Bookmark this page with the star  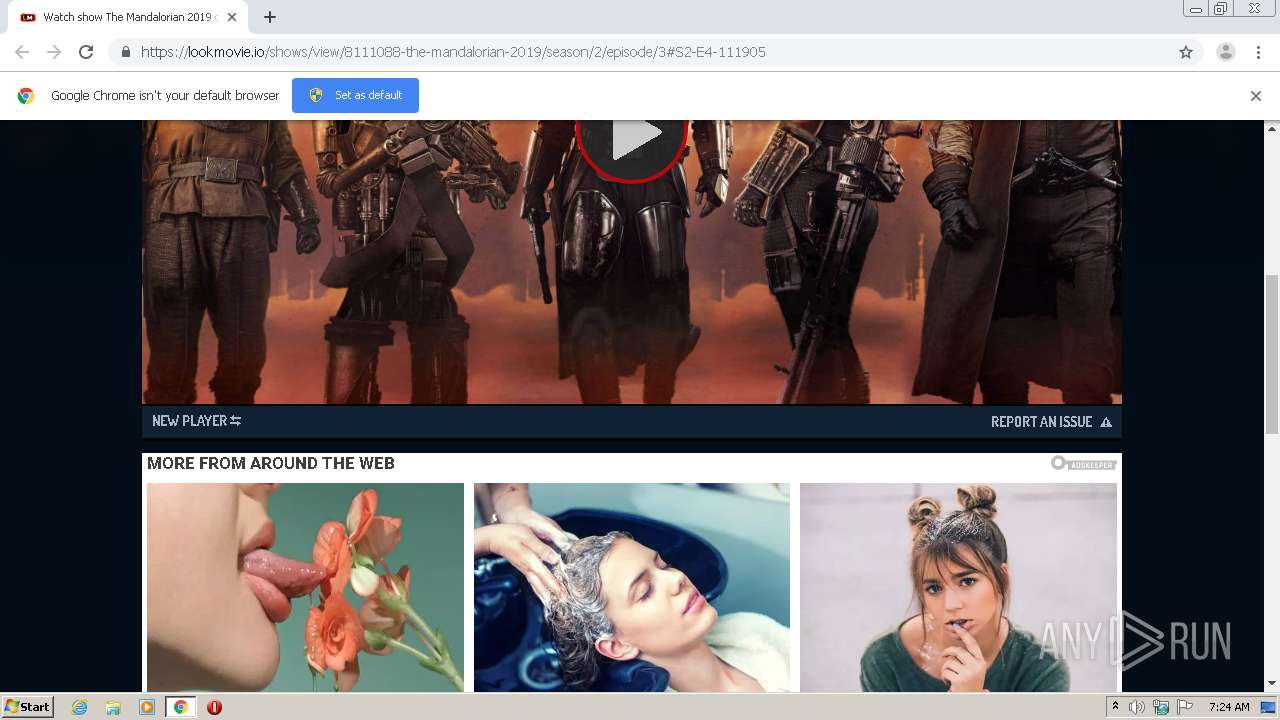(1186, 52)
